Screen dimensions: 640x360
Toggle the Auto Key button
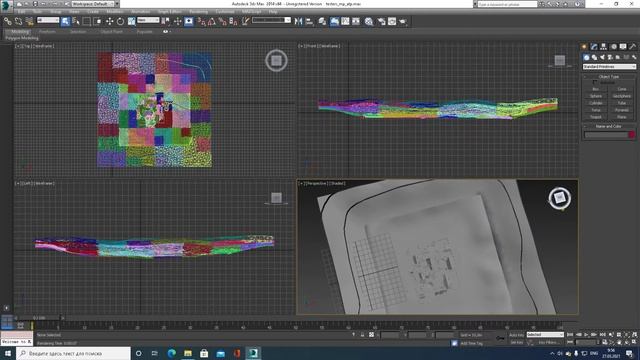[x=516, y=335]
